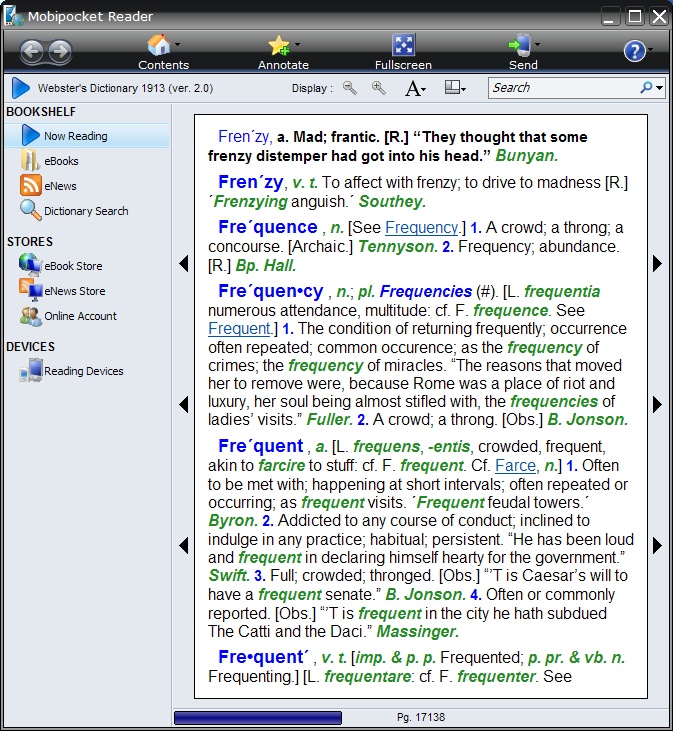Screen dimensions: 673x731
Task: Click the Fre´quent adjective headword
Action: pyautogui.click(x=261, y=446)
